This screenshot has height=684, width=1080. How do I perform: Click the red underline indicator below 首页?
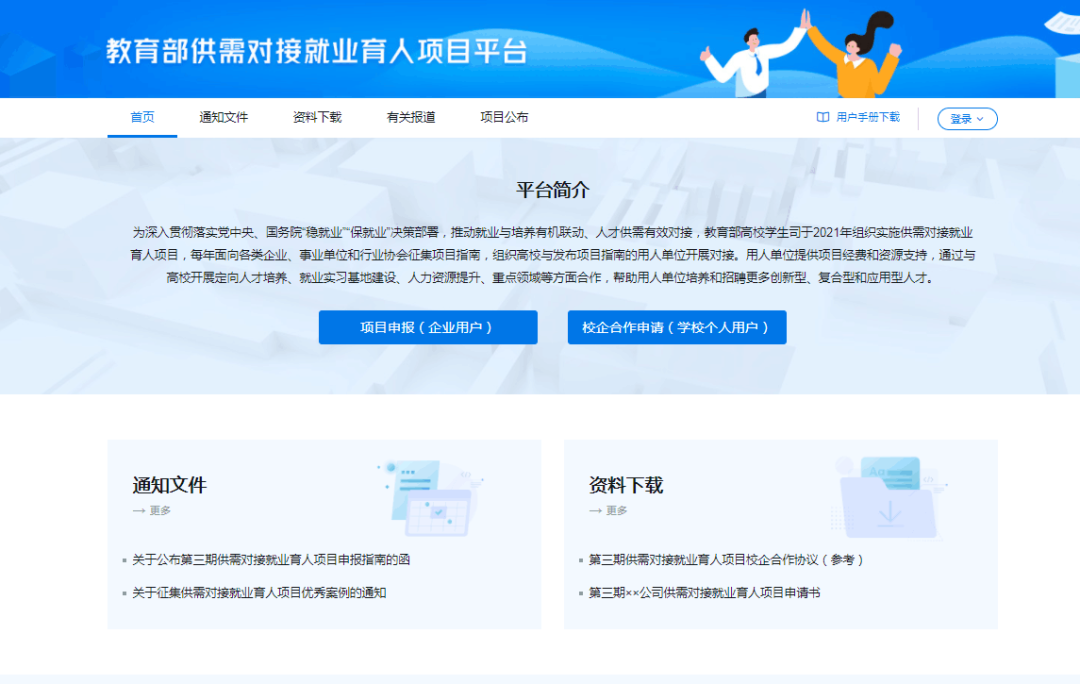(x=141, y=135)
